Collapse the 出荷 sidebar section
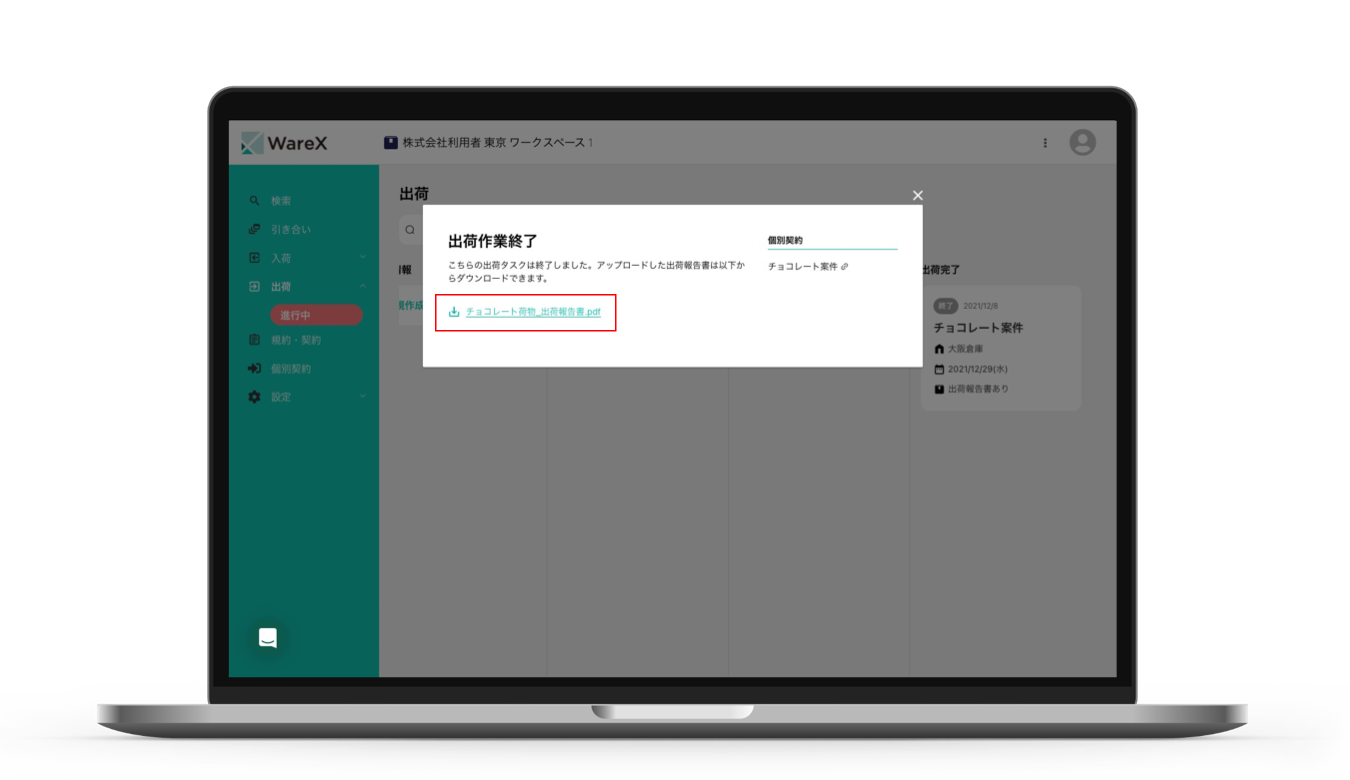Viewport: 1350px width, 780px height. click(x=362, y=287)
